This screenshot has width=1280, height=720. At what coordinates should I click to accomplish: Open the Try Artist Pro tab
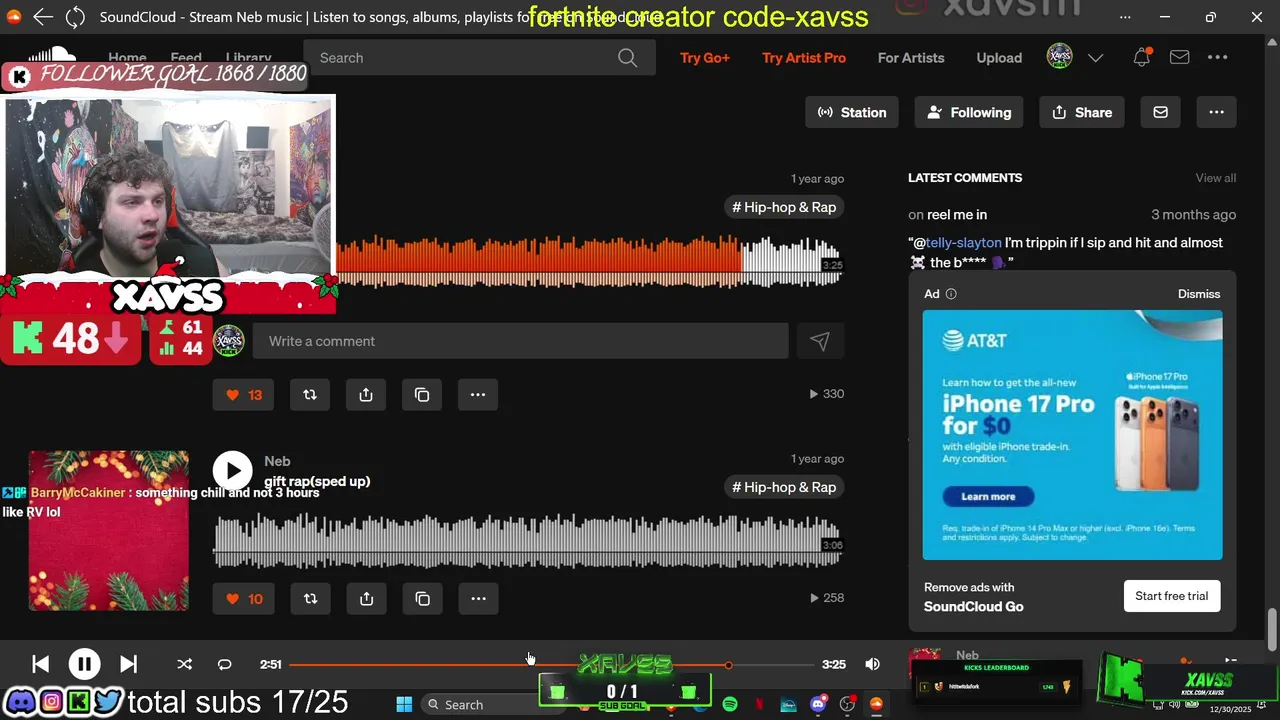(804, 58)
